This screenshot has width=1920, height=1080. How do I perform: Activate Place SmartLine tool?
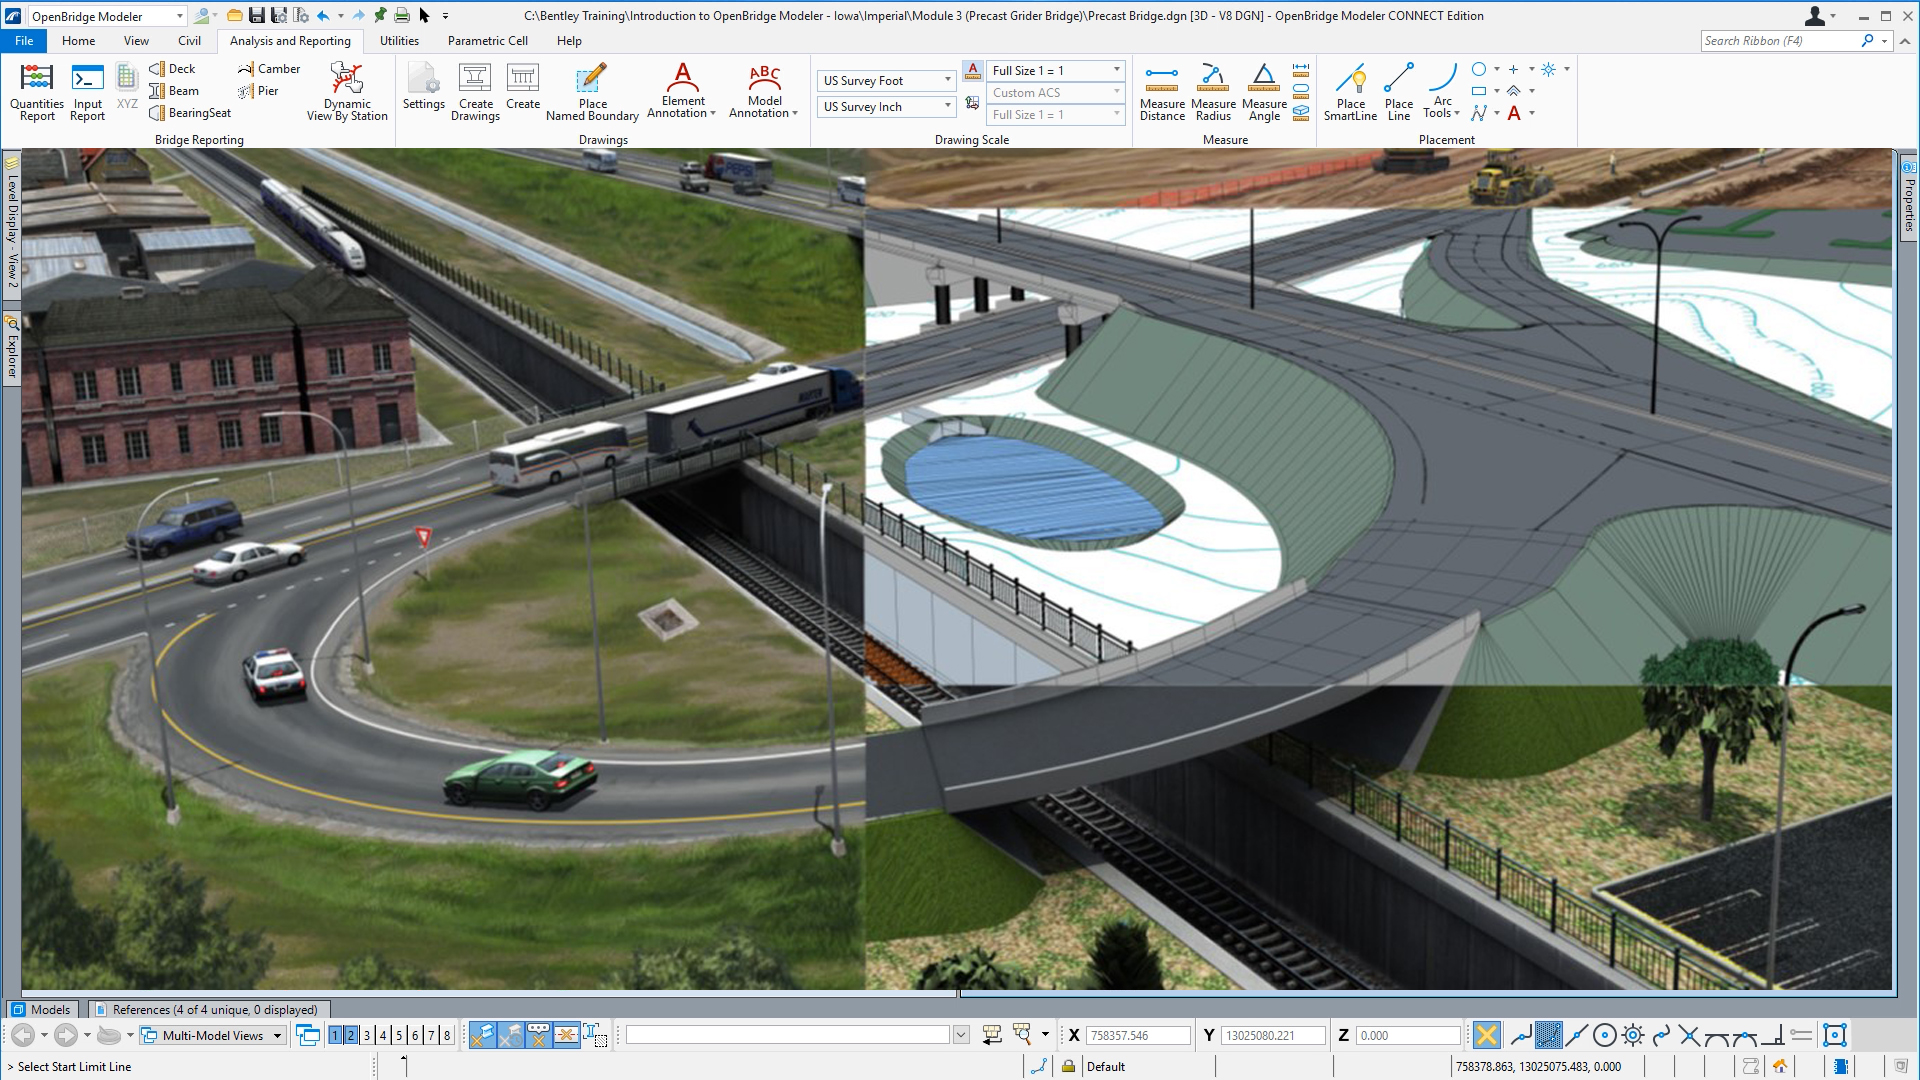(1350, 92)
